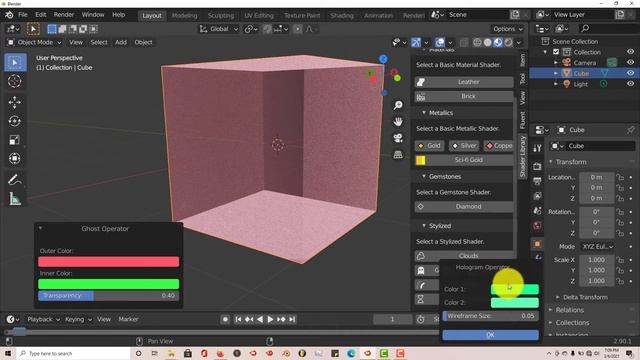Switch perspective/orthographic grid icon
Viewport: 640px width, 360px height.
click(x=398, y=154)
